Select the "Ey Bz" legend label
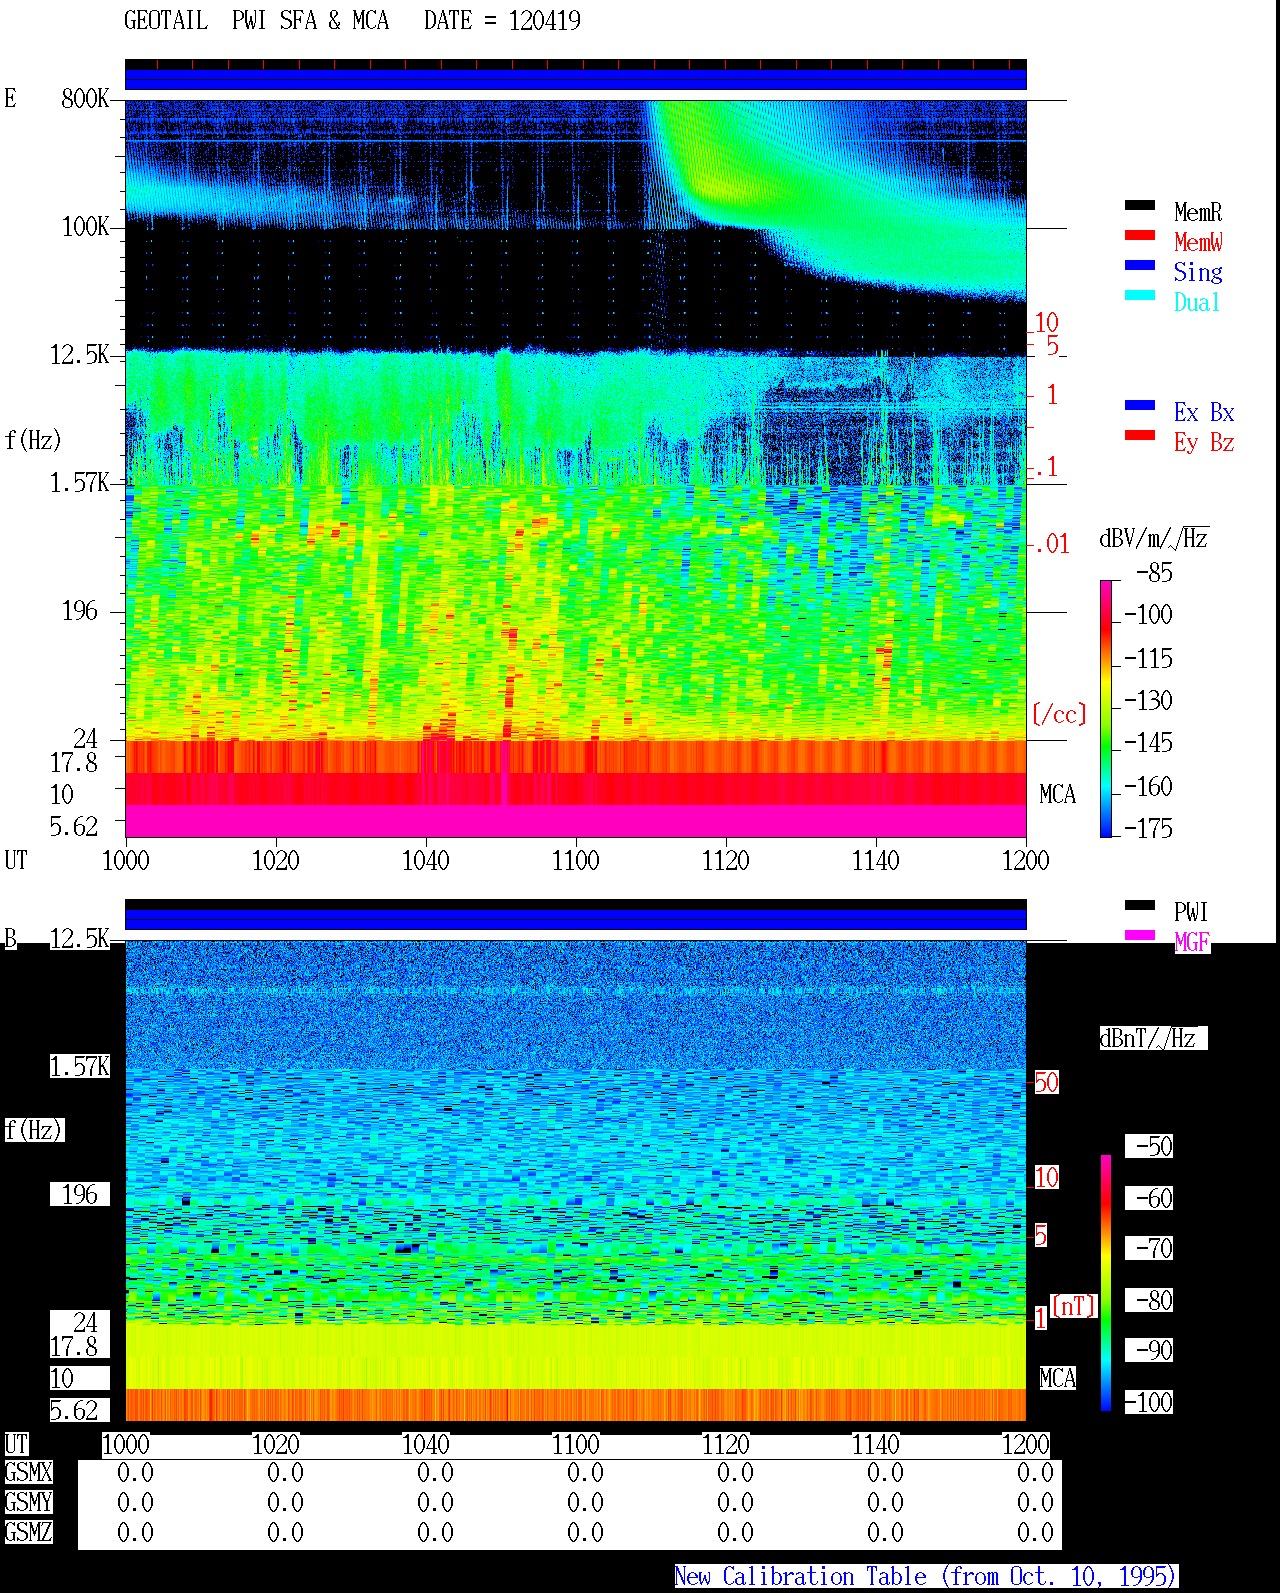 pyautogui.click(x=1204, y=442)
